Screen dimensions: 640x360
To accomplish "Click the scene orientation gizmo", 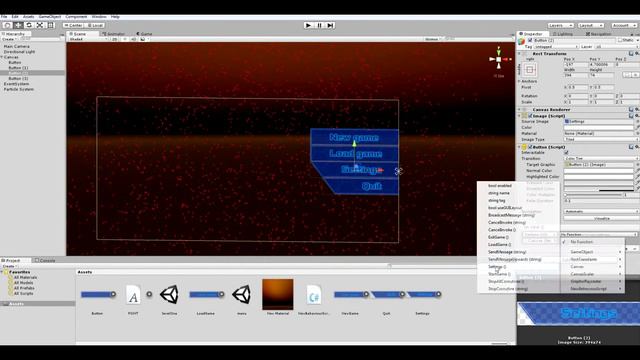I will [499, 60].
